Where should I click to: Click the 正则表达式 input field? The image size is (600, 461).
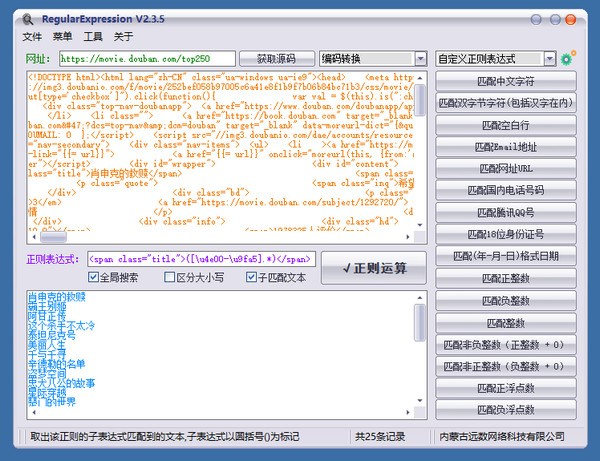200,258
